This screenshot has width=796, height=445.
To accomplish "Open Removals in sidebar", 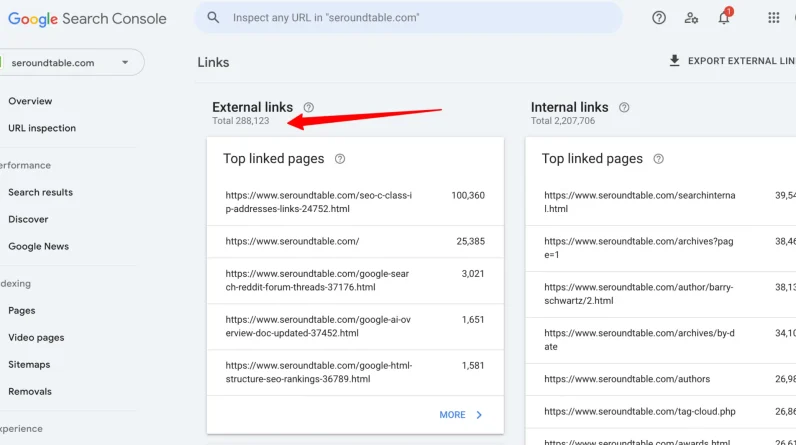I will coord(29,391).
